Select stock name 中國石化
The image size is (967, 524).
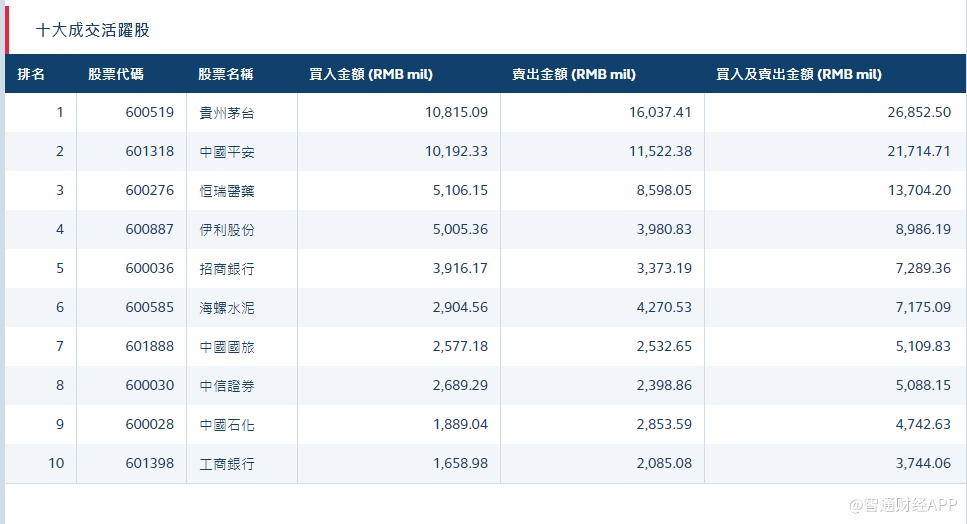click(x=226, y=425)
